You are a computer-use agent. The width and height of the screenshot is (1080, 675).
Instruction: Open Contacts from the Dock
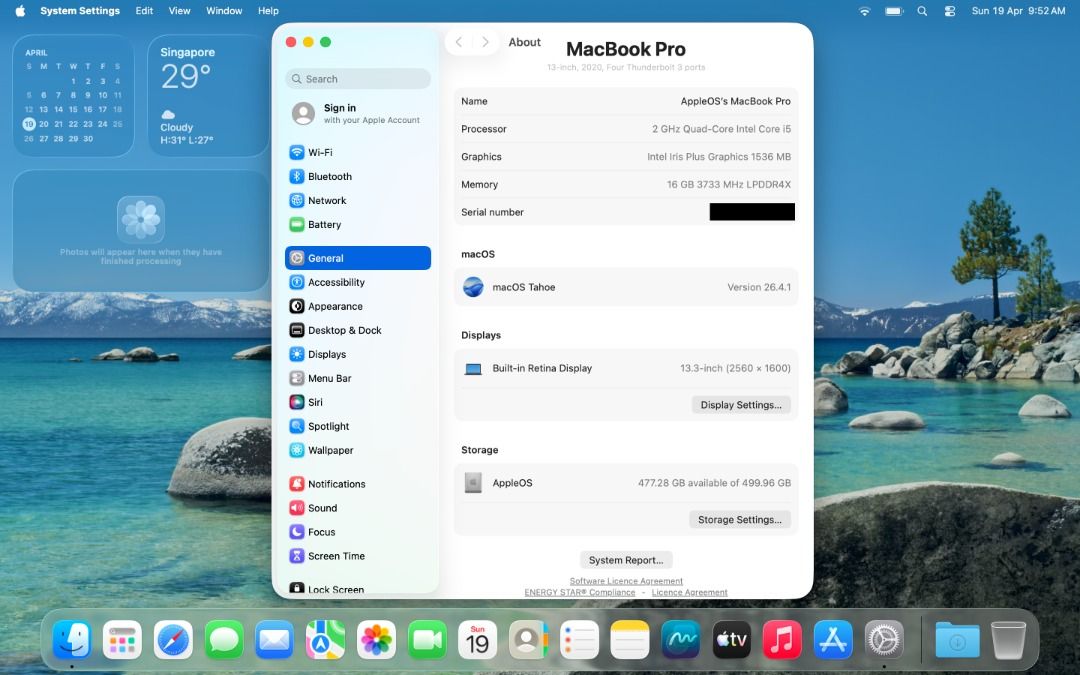[x=528, y=640]
